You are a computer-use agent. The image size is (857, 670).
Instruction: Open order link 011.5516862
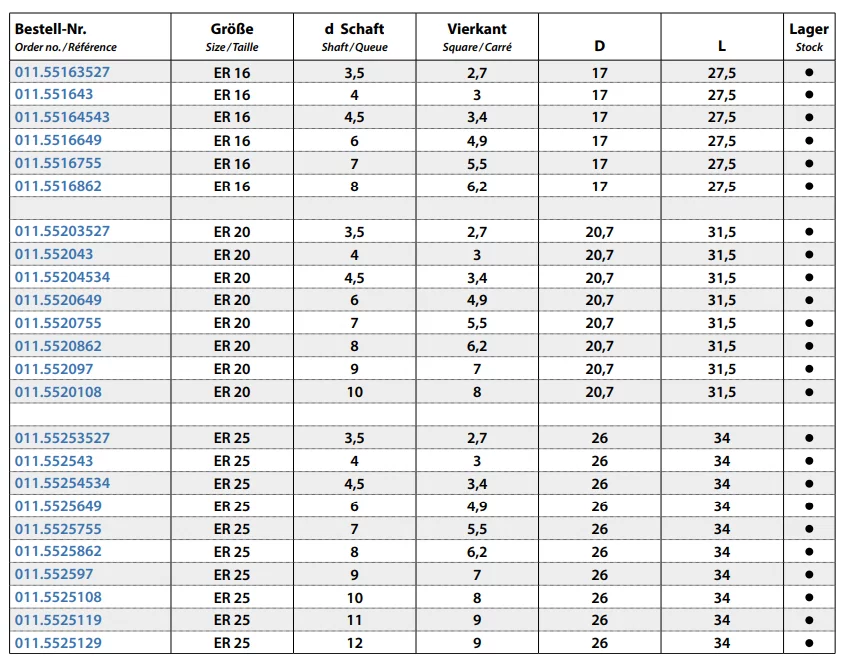[58, 186]
